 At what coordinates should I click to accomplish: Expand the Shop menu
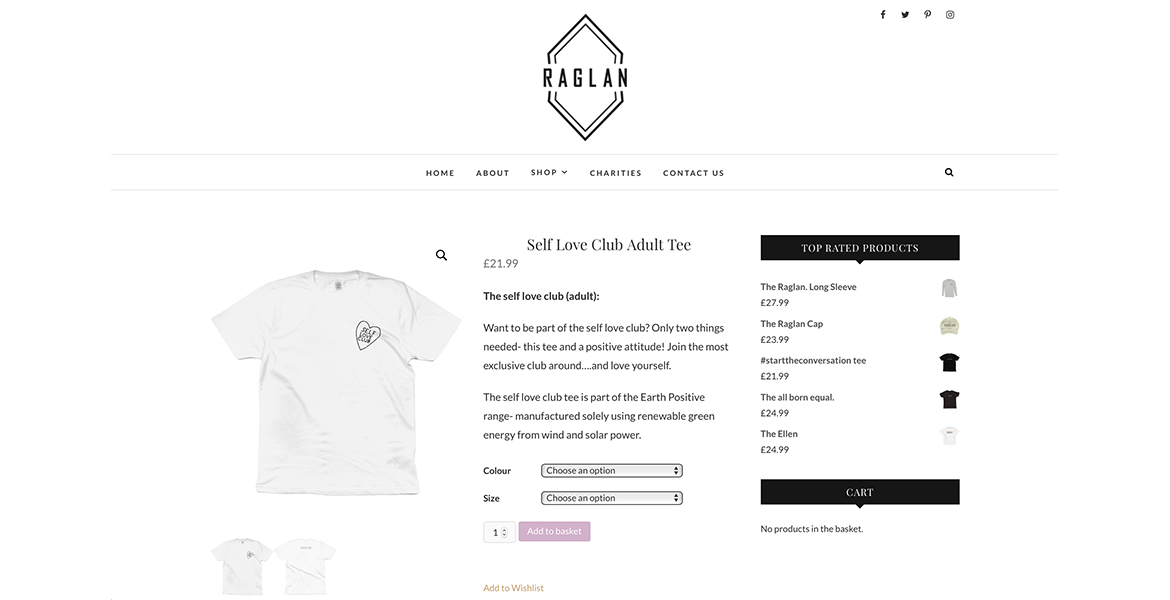(549, 172)
